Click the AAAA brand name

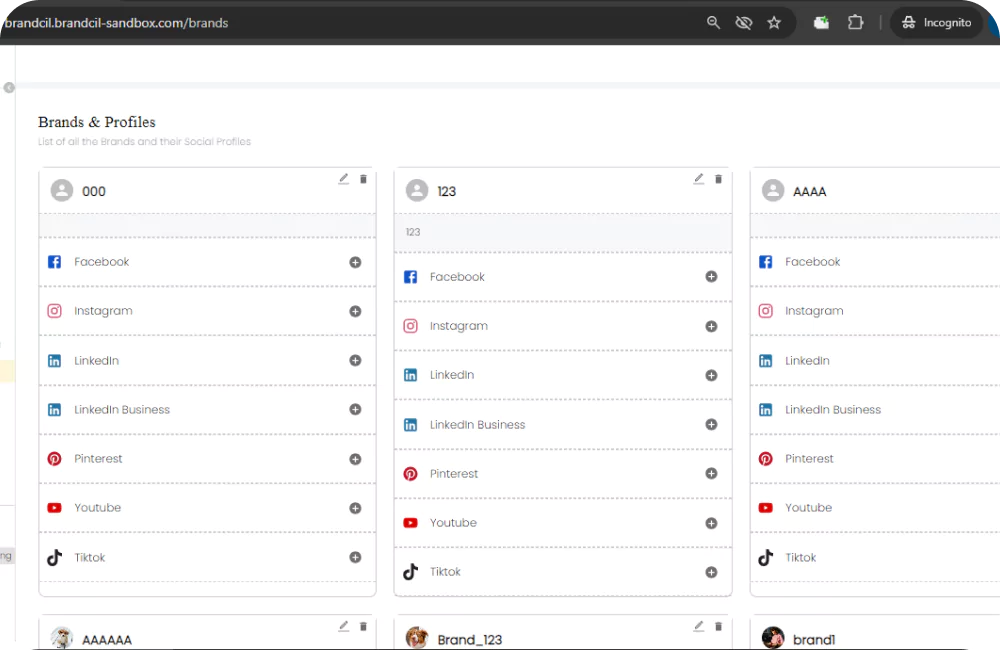click(x=809, y=191)
